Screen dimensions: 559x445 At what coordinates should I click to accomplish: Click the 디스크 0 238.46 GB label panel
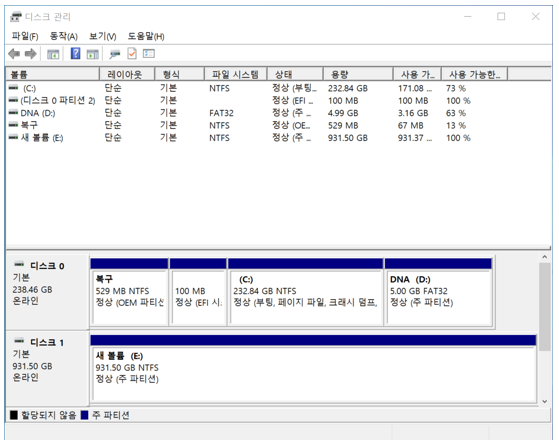pos(47,291)
